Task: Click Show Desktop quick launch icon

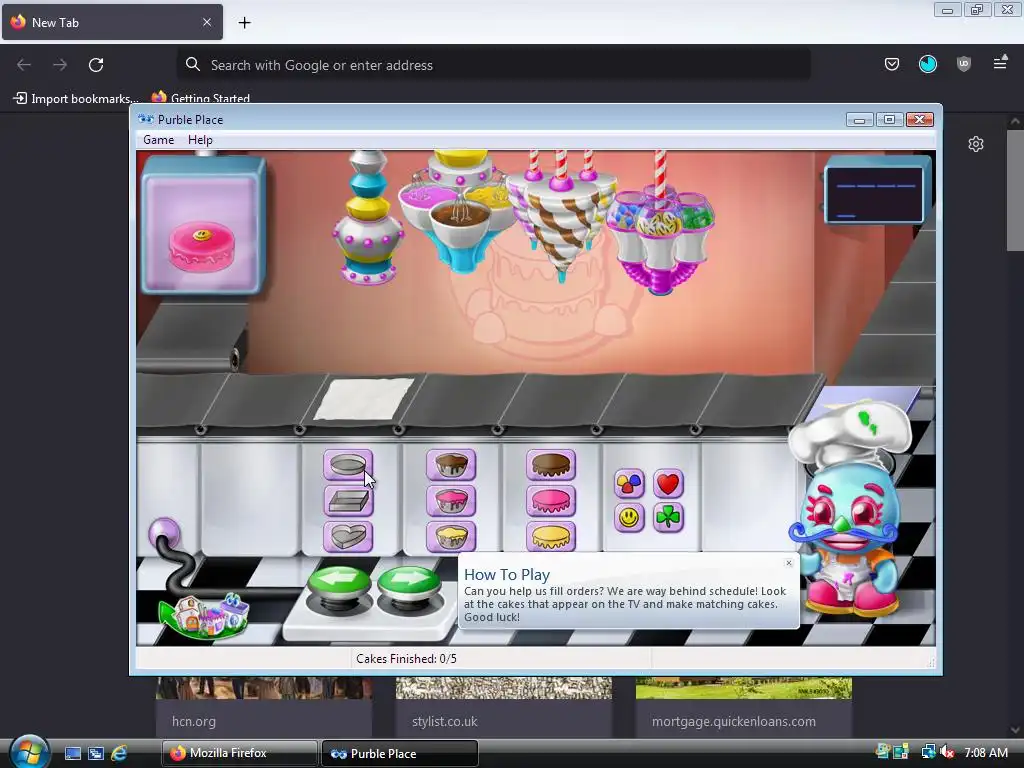Action: (x=72, y=753)
